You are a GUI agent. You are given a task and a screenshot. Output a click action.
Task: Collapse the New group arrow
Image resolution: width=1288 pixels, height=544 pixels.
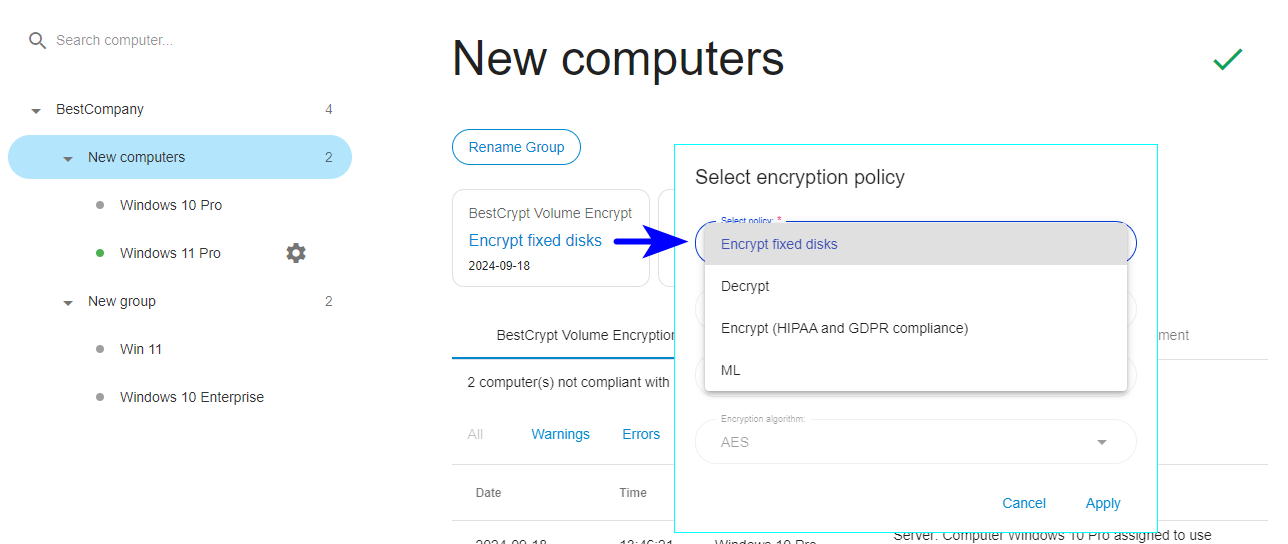[68, 302]
